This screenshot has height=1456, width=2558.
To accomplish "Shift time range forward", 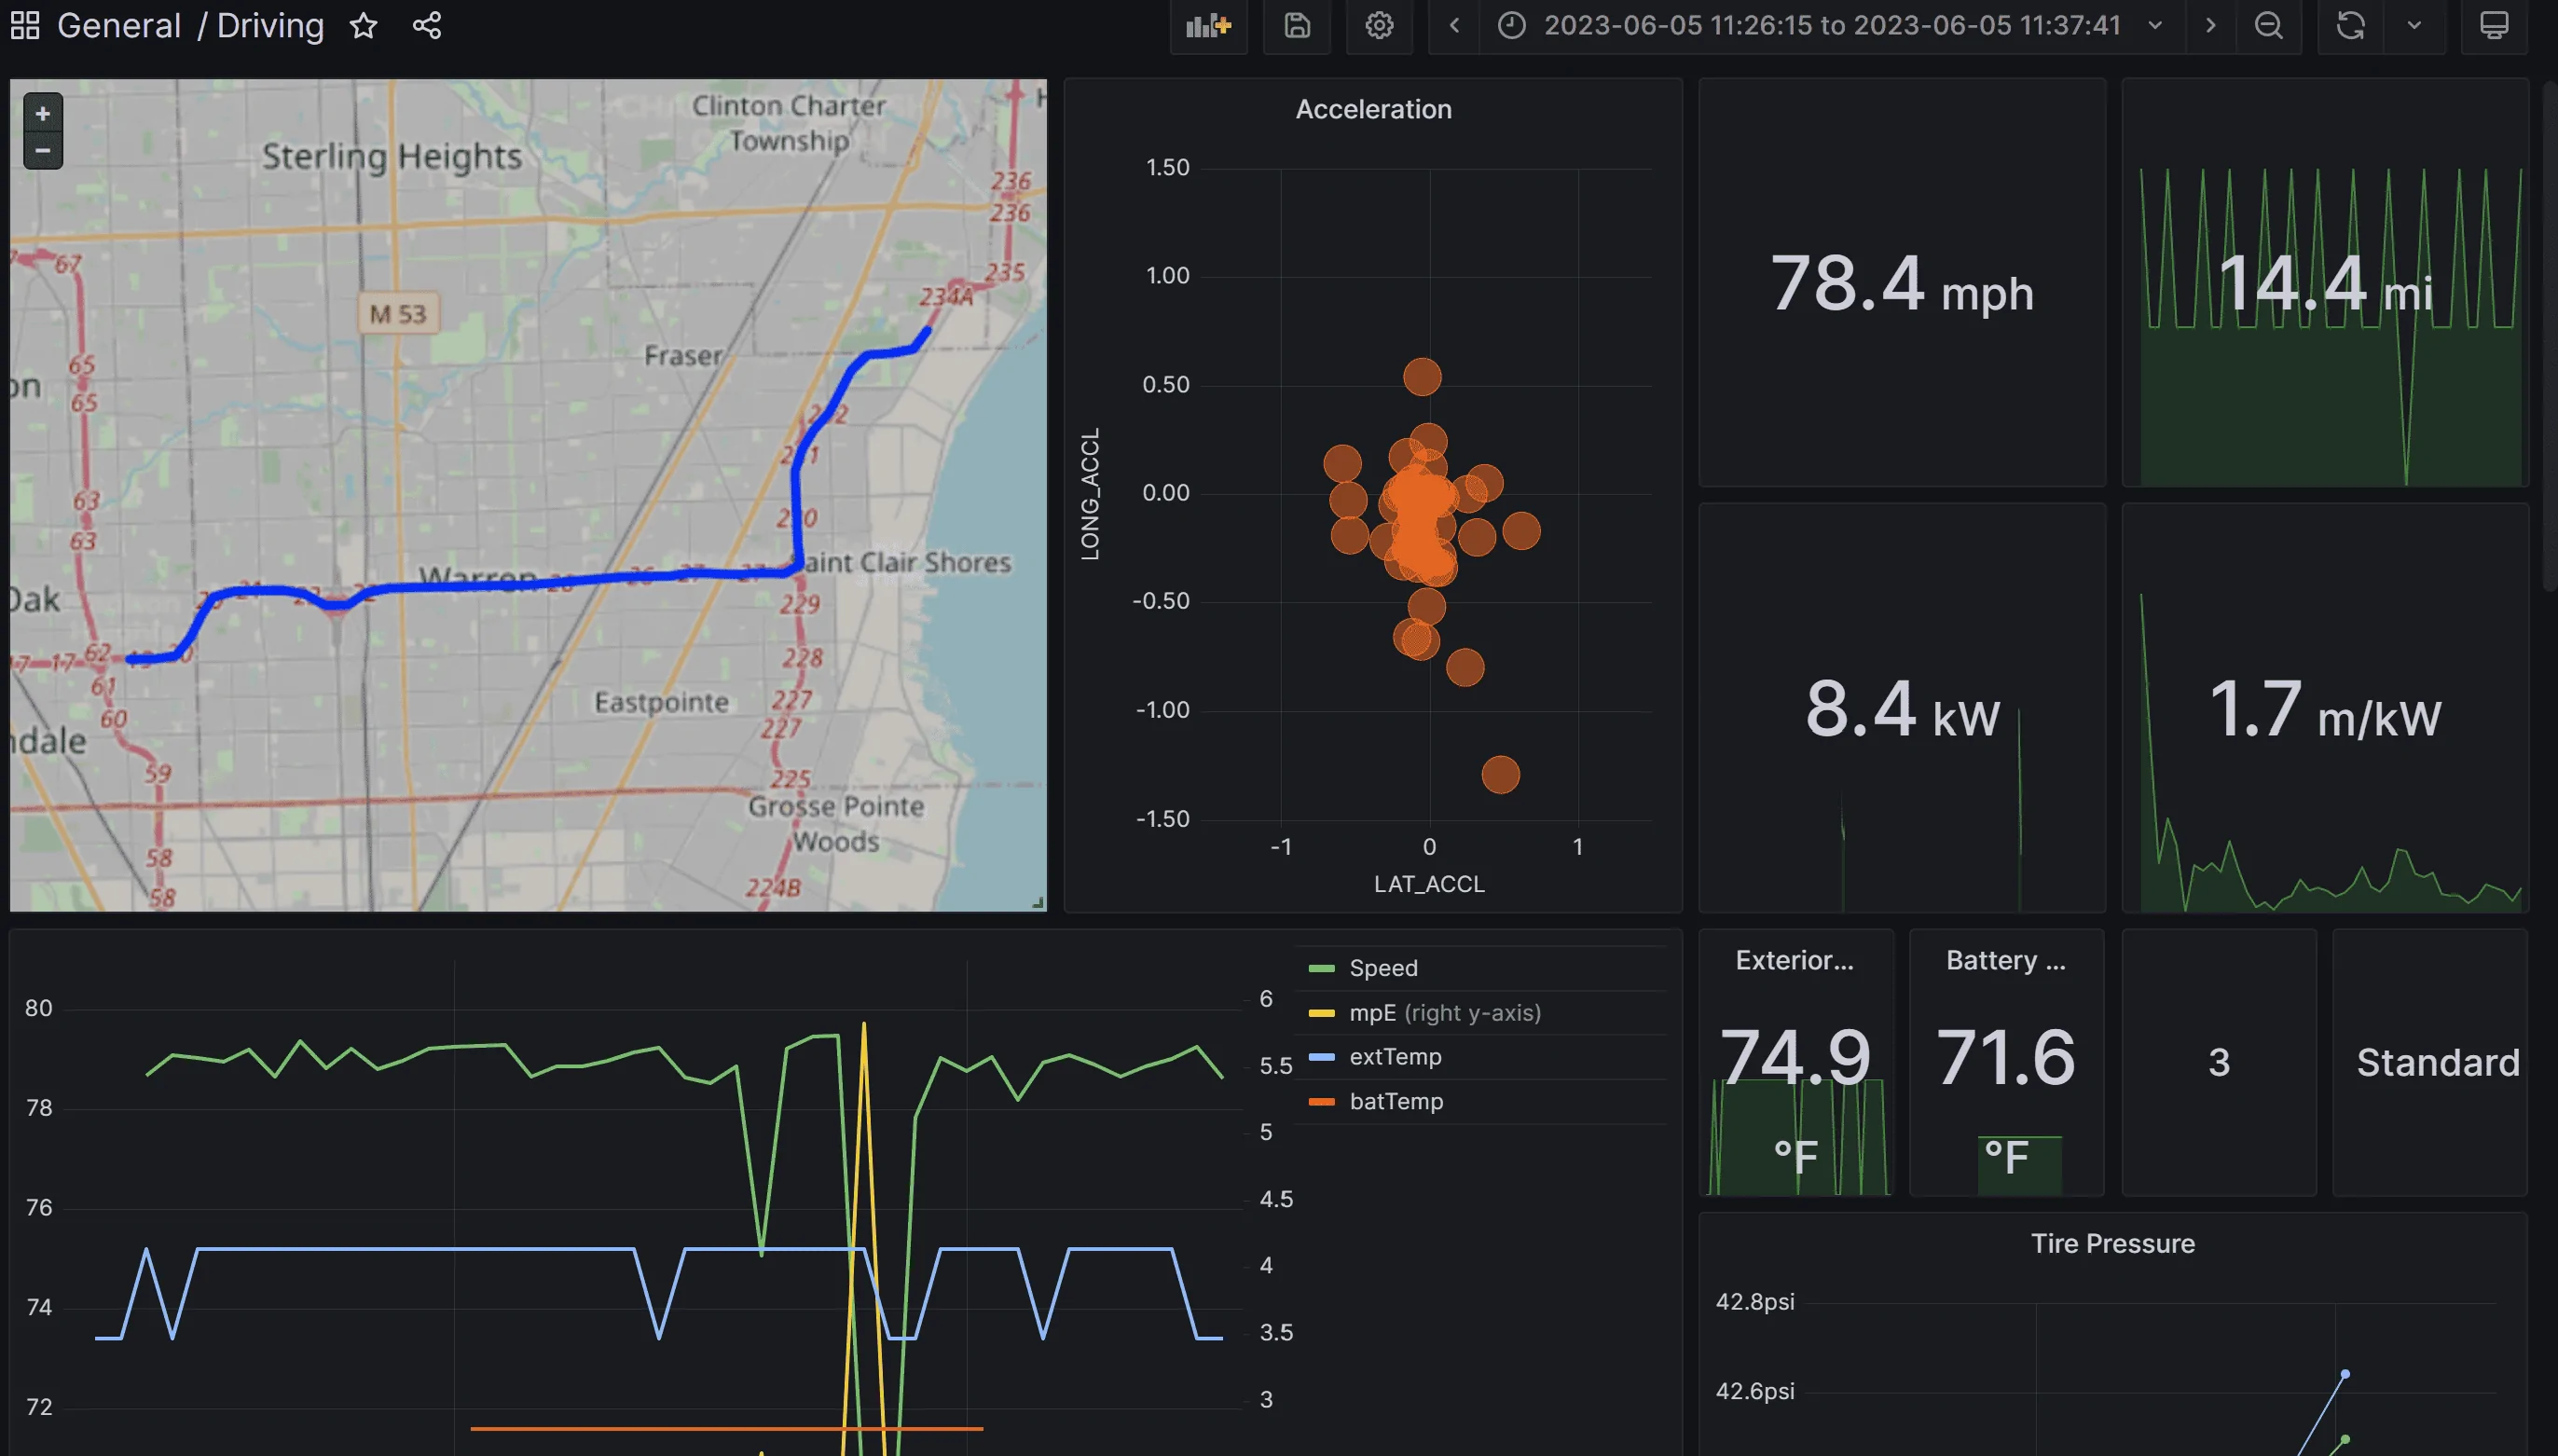I will click(2211, 26).
